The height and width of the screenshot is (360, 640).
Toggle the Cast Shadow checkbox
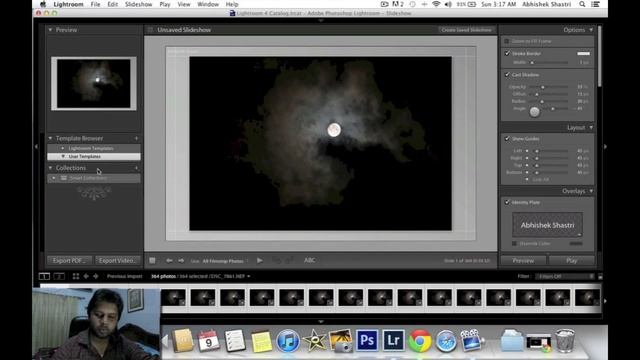507,75
